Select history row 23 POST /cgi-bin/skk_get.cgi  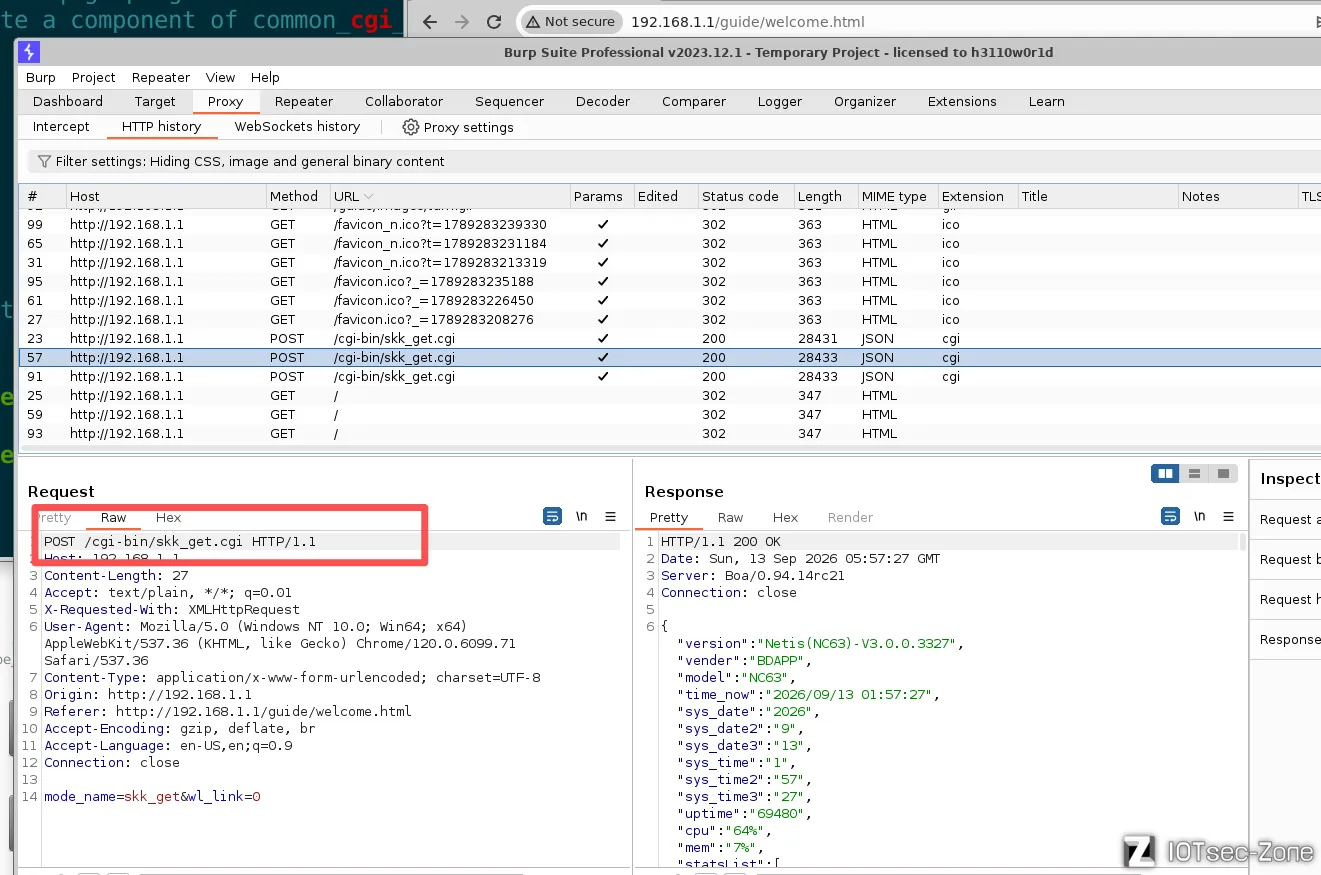(670, 338)
